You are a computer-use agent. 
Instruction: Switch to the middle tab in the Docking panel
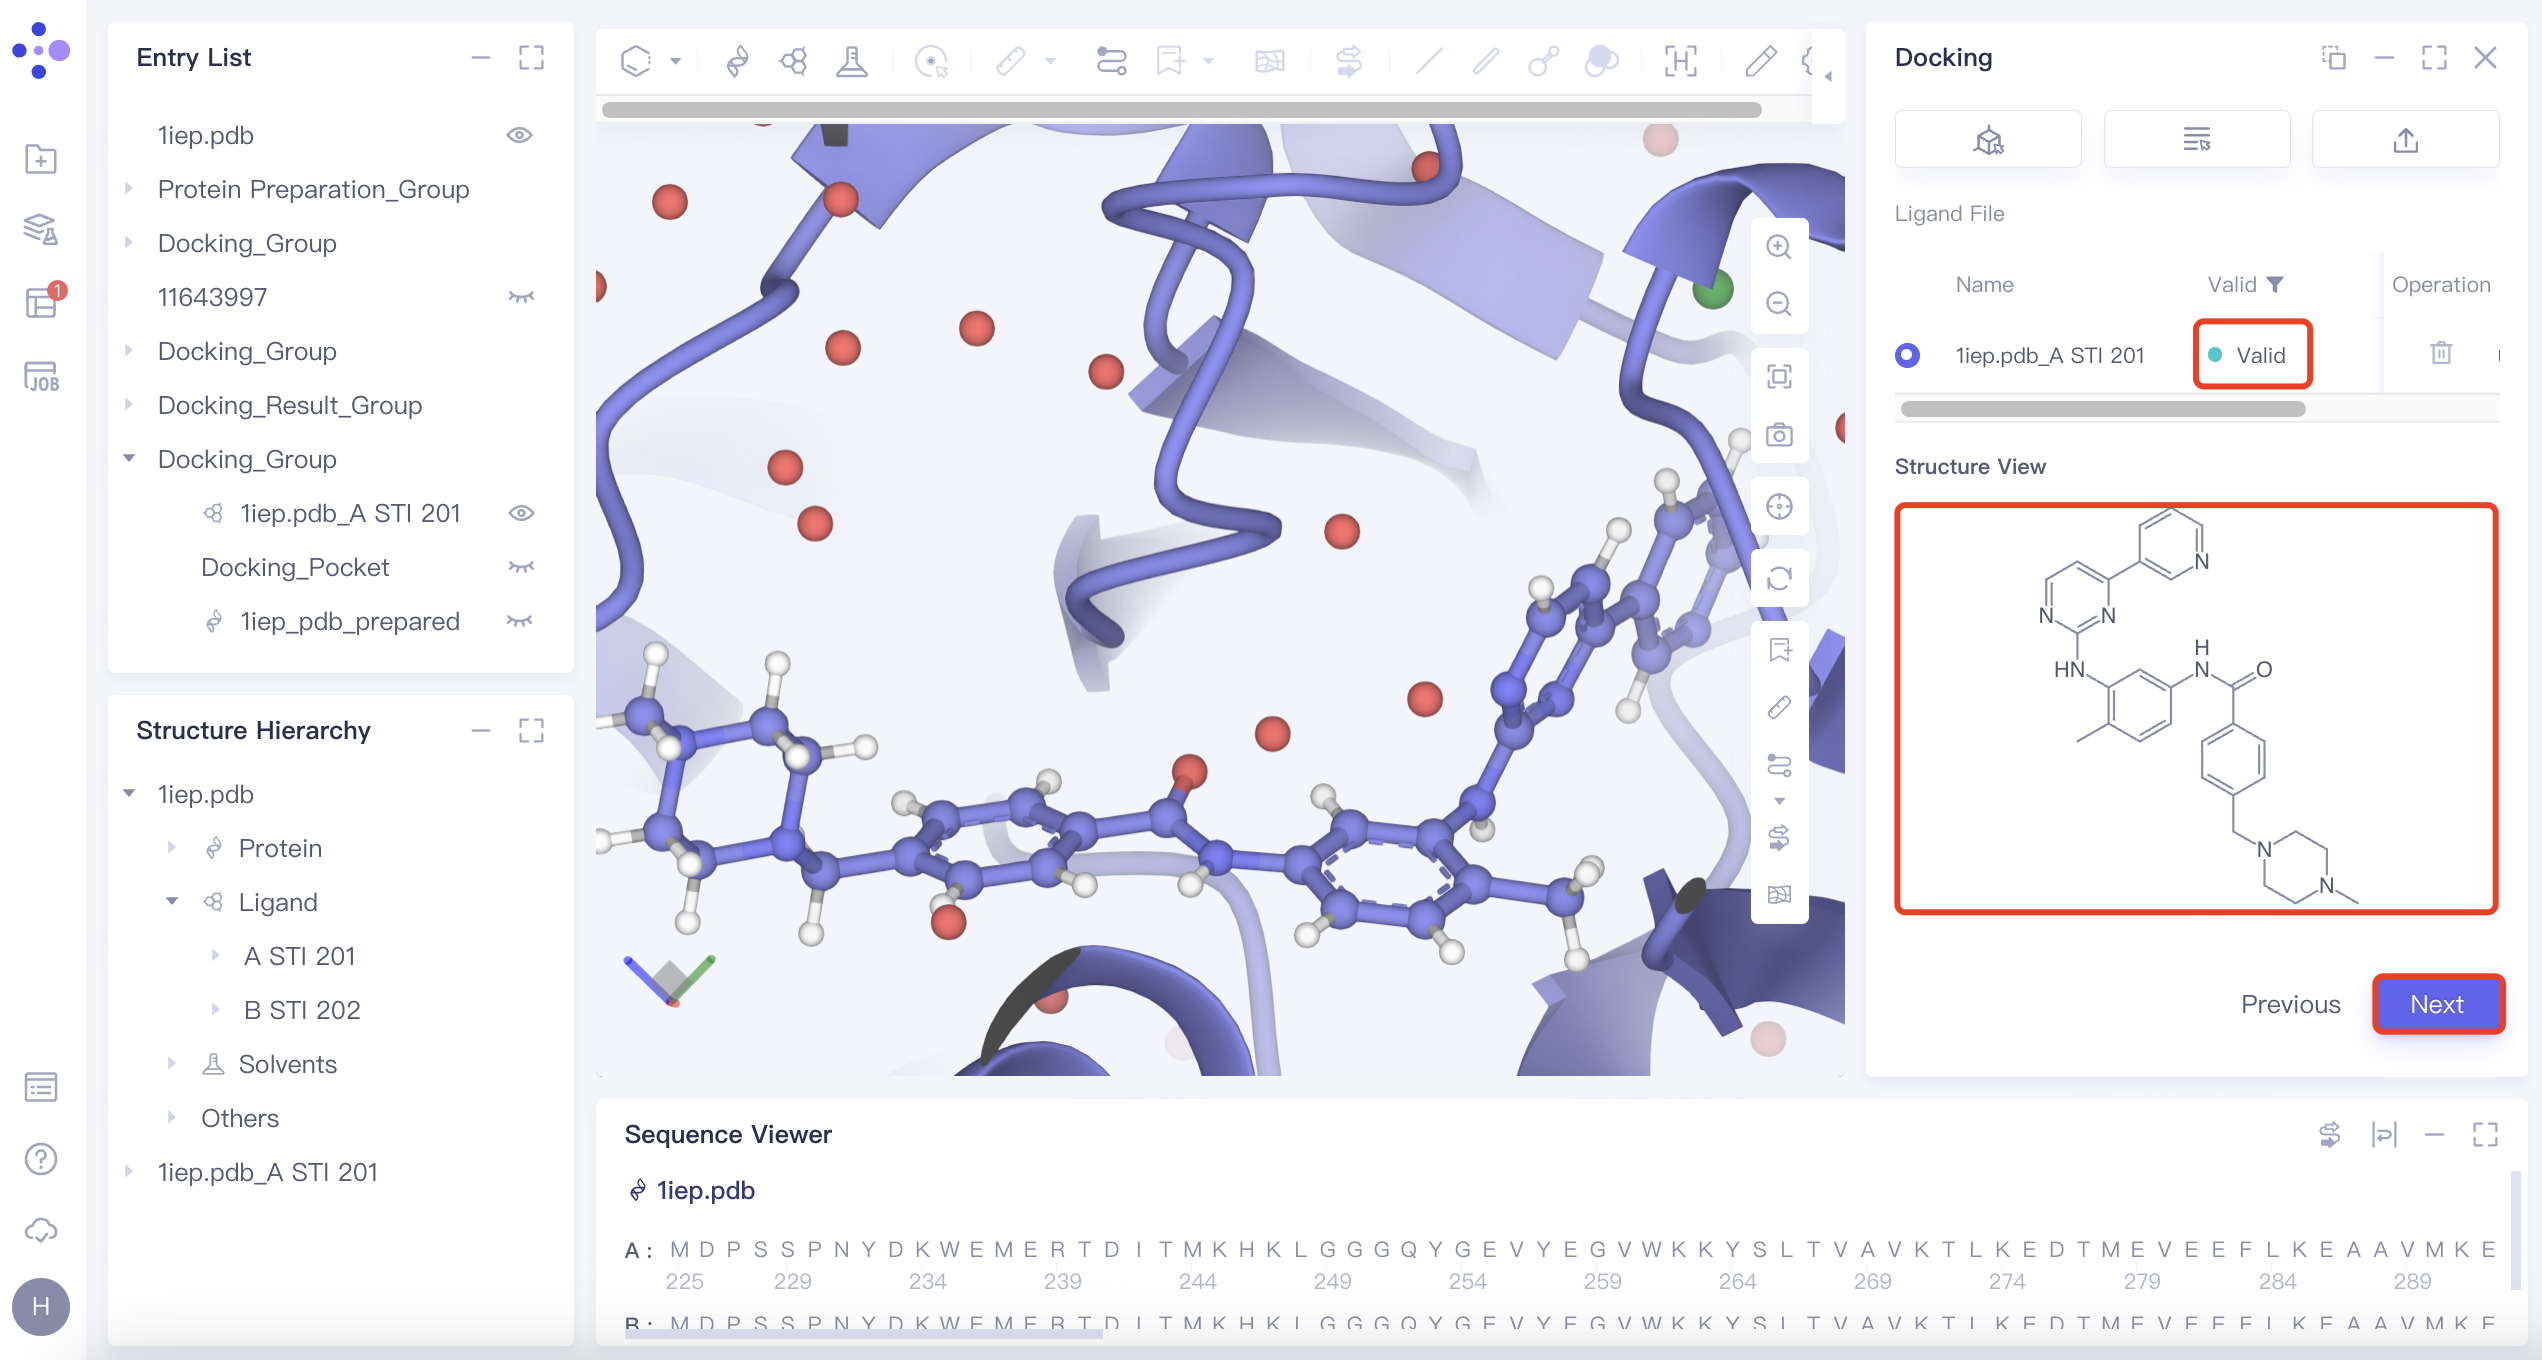[x=2196, y=139]
